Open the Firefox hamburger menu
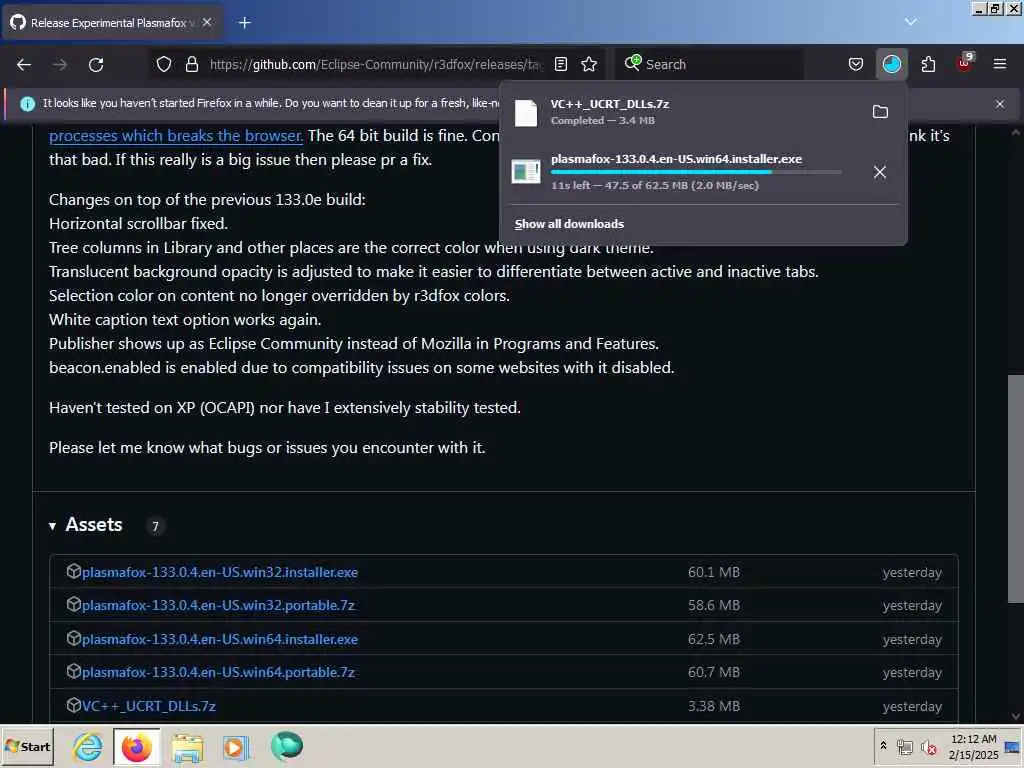This screenshot has width=1024, height=768. point(1000,64)
